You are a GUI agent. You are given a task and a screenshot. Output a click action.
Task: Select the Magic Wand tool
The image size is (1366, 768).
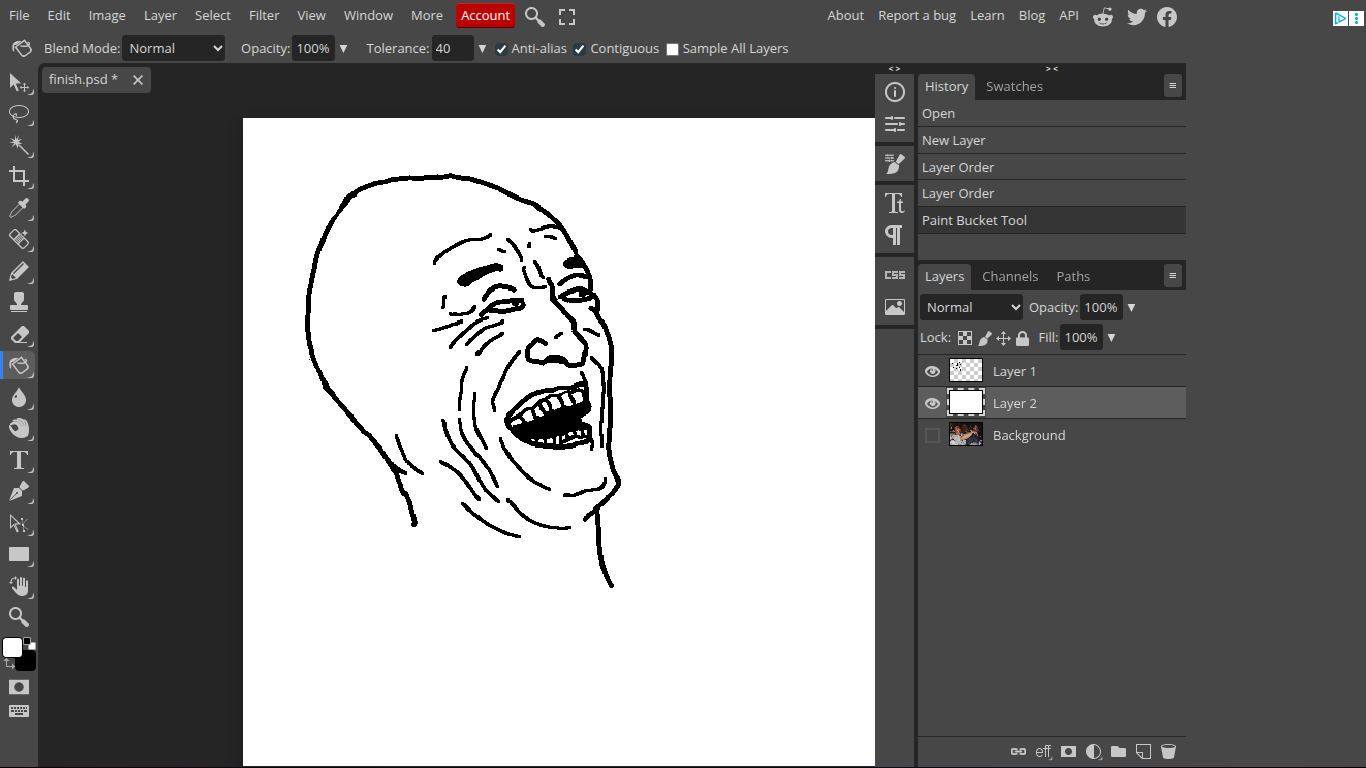[x=19, y=146]
